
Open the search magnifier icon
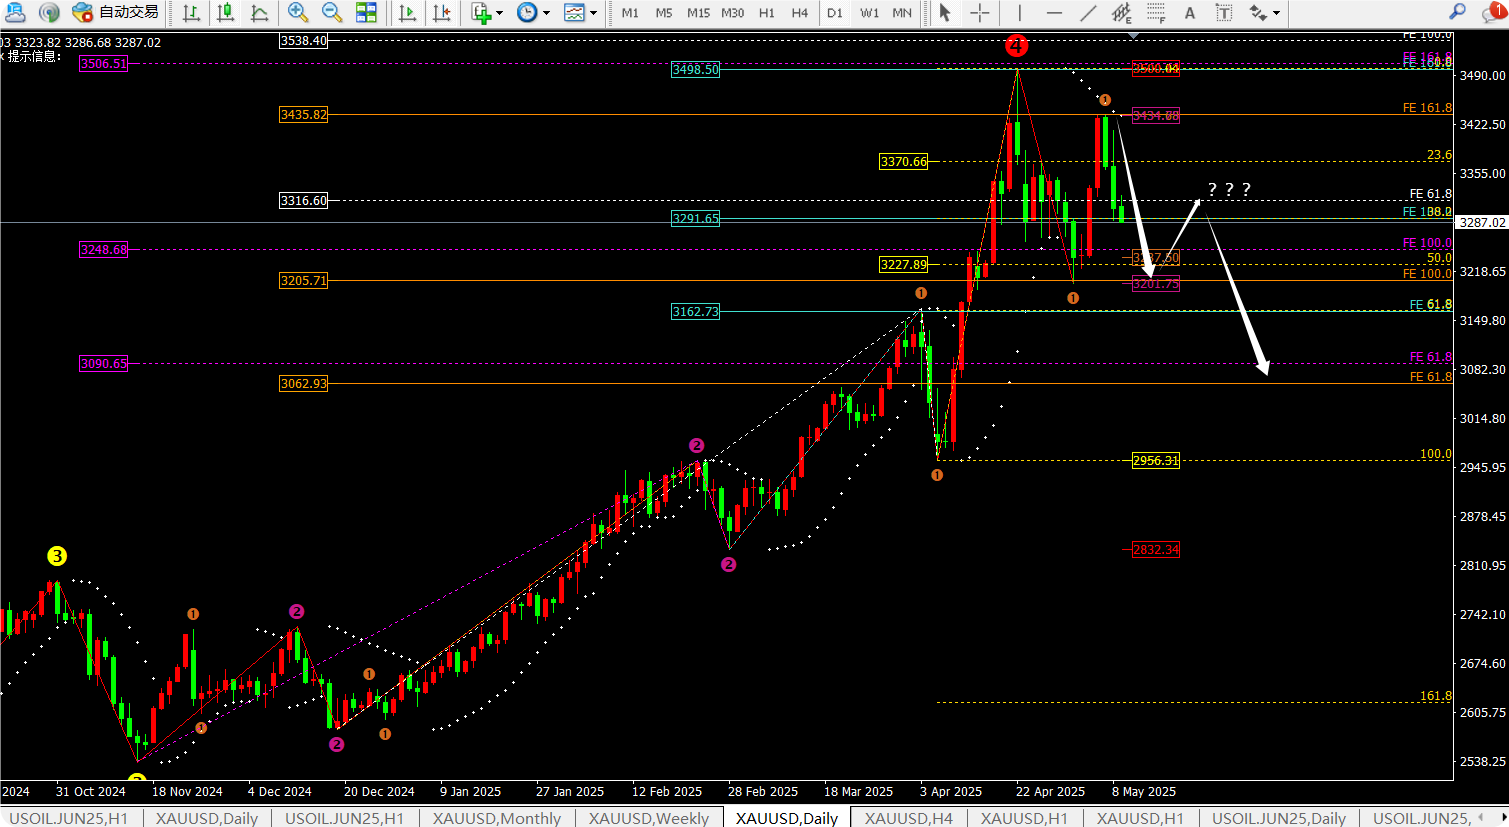(1458, 12)
